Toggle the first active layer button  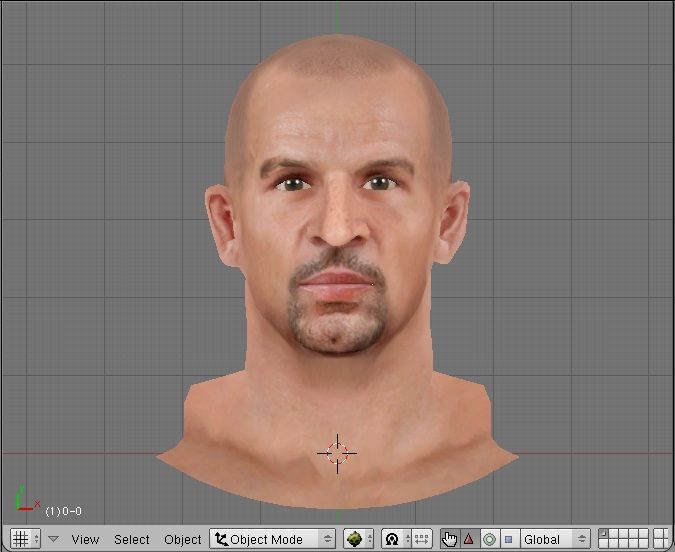[x=603, y=534]
